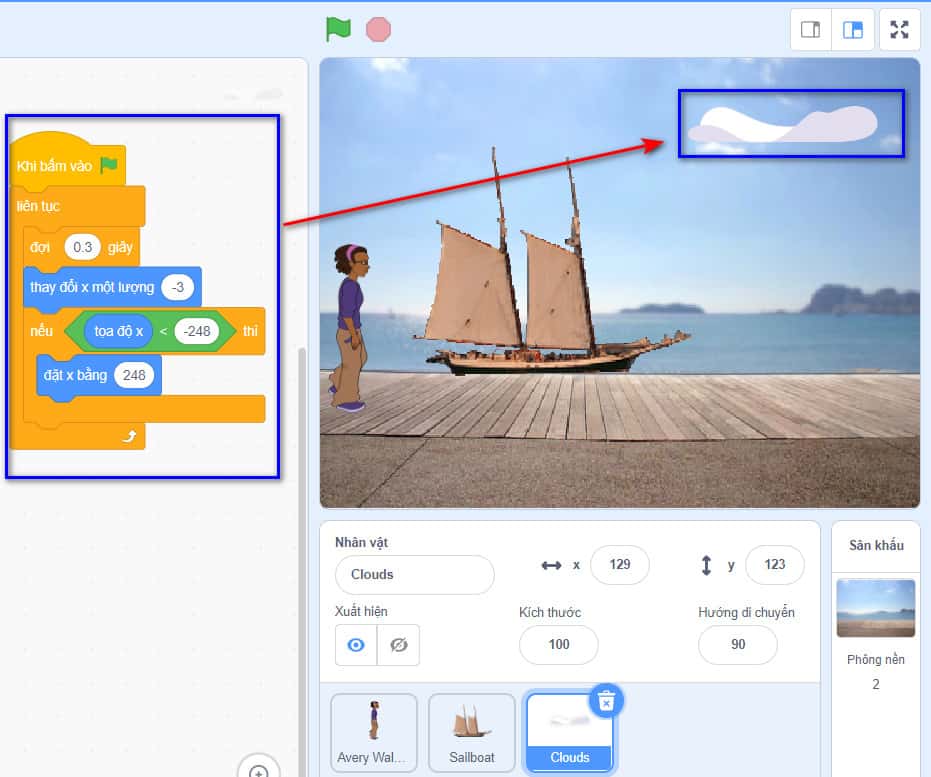Click the wait value 0.3 in block
This screenshot has width=931, height=777.
82,247
